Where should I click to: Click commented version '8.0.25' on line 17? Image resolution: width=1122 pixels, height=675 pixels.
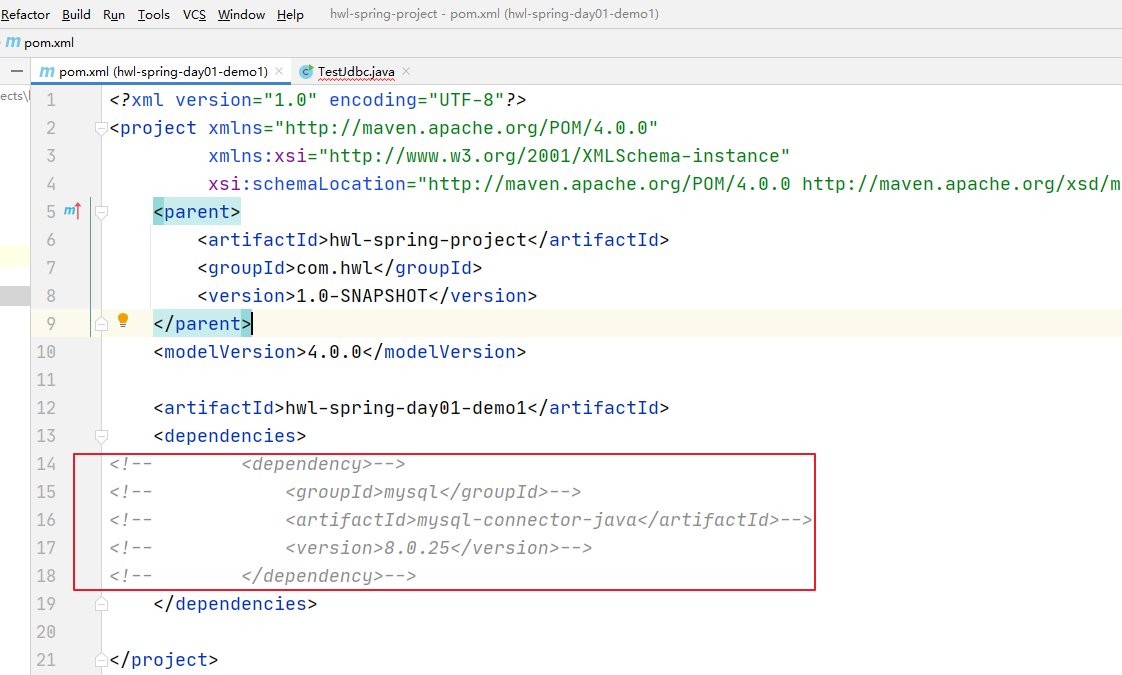(417, 548)
